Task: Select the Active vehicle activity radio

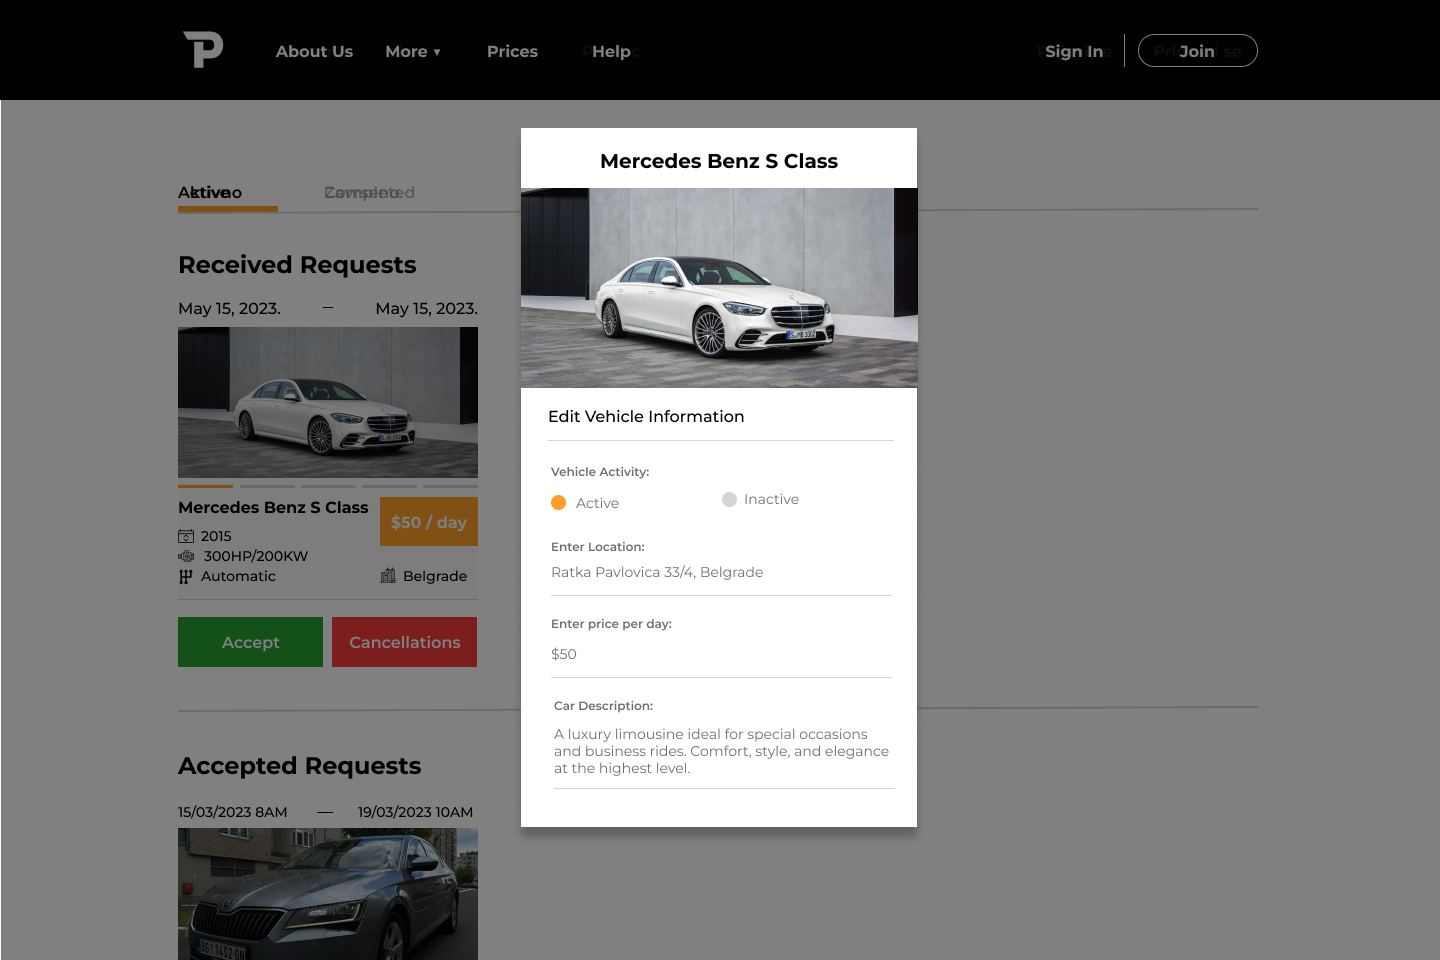Action: click(559, 502)
